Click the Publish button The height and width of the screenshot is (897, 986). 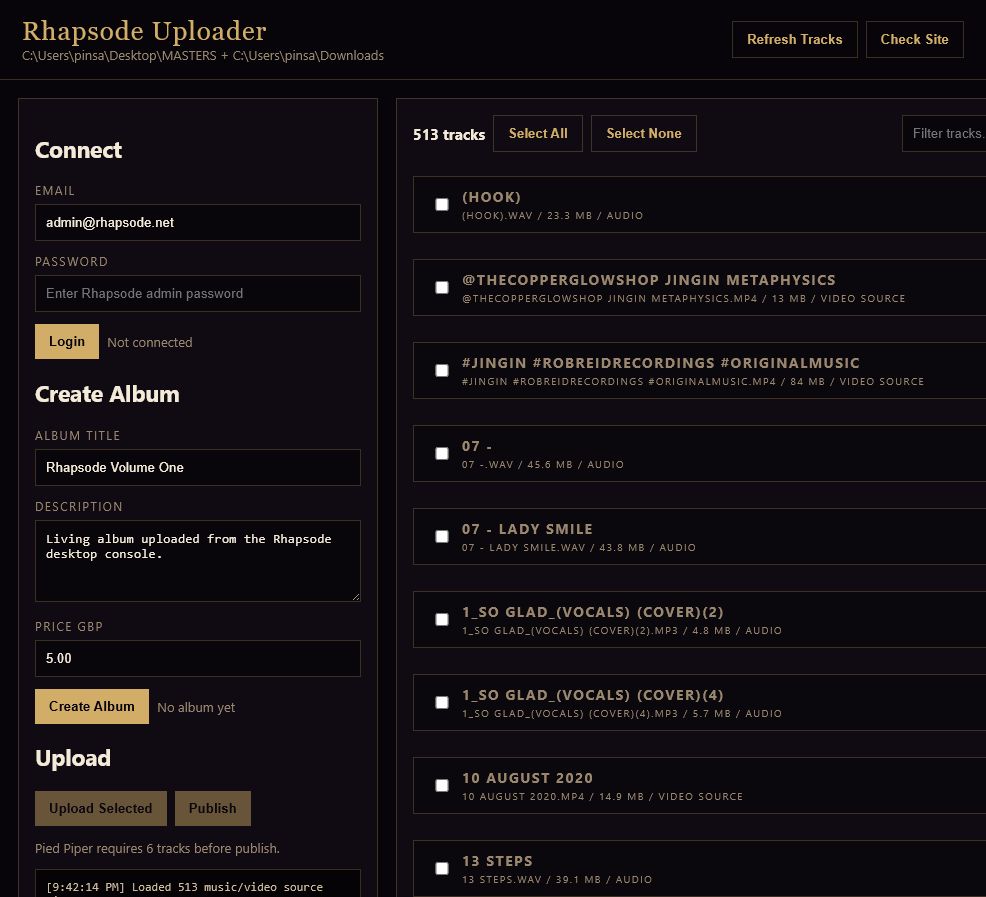coord(213,808)
